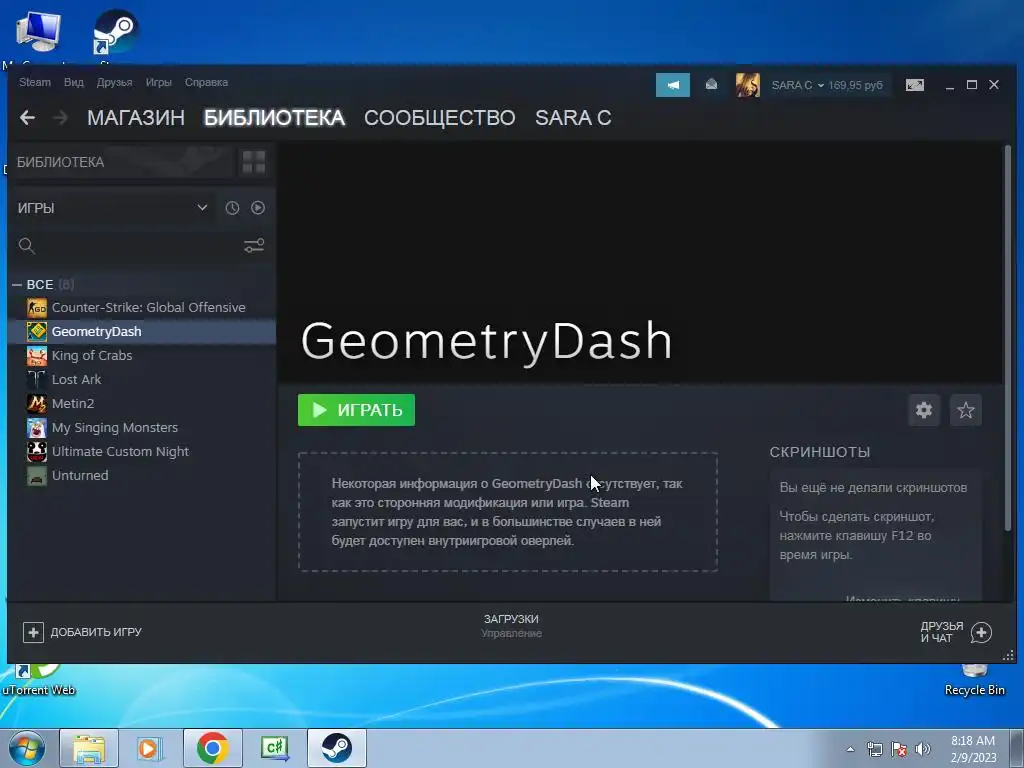The image size is (1024, 768).
Task: Open library filter options sliders icon
Action: (x=254, y=246)
